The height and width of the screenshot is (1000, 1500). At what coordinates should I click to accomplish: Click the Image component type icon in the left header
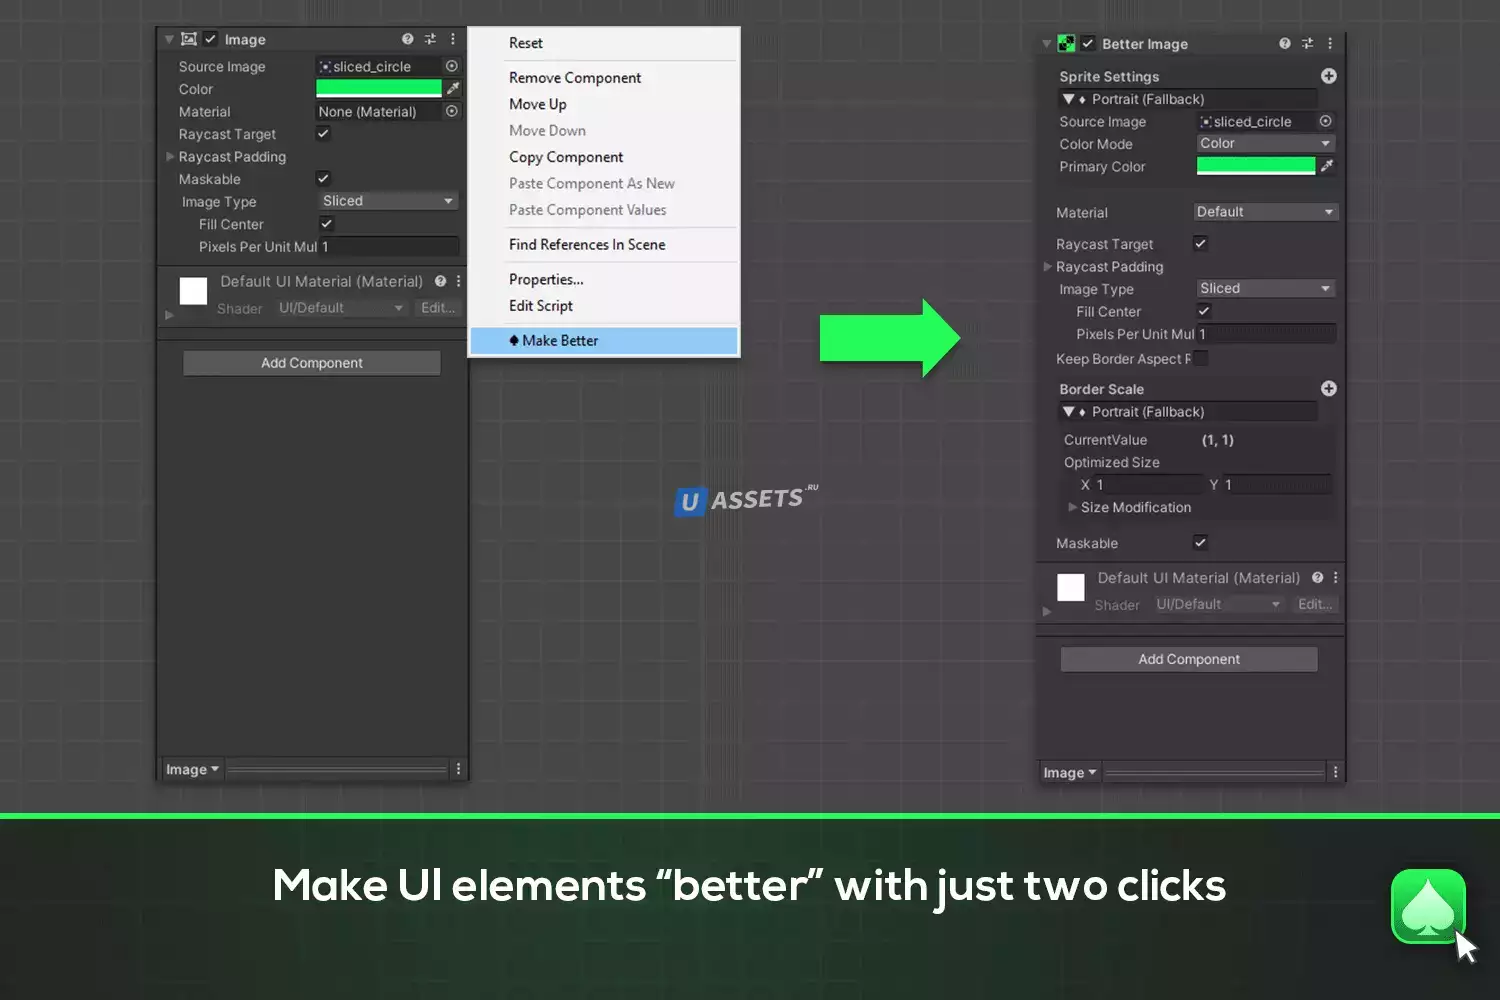pyautogui.click(x=188, y=39)
